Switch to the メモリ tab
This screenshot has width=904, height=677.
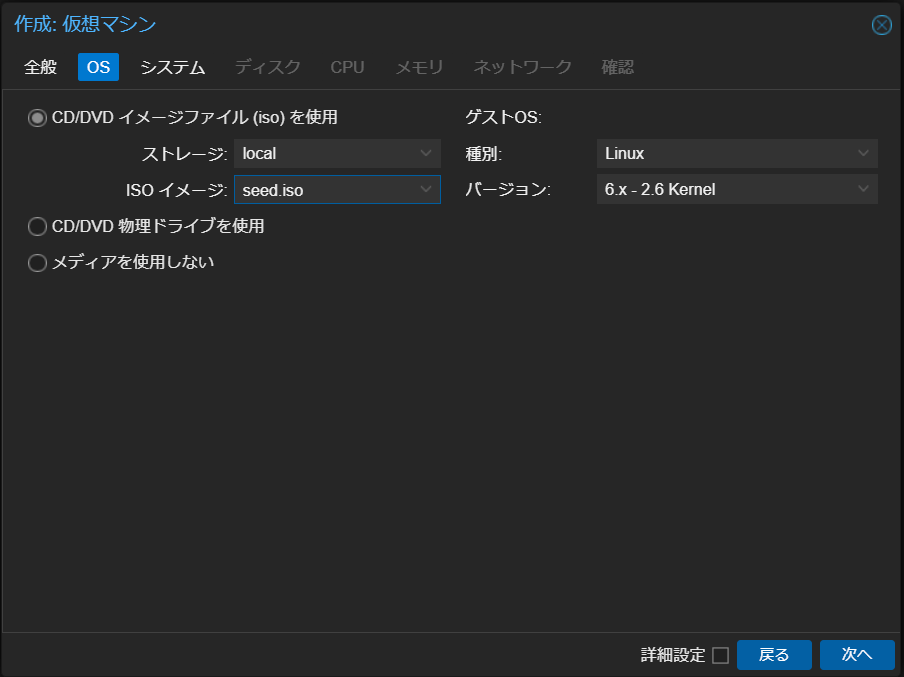[419, 67]
